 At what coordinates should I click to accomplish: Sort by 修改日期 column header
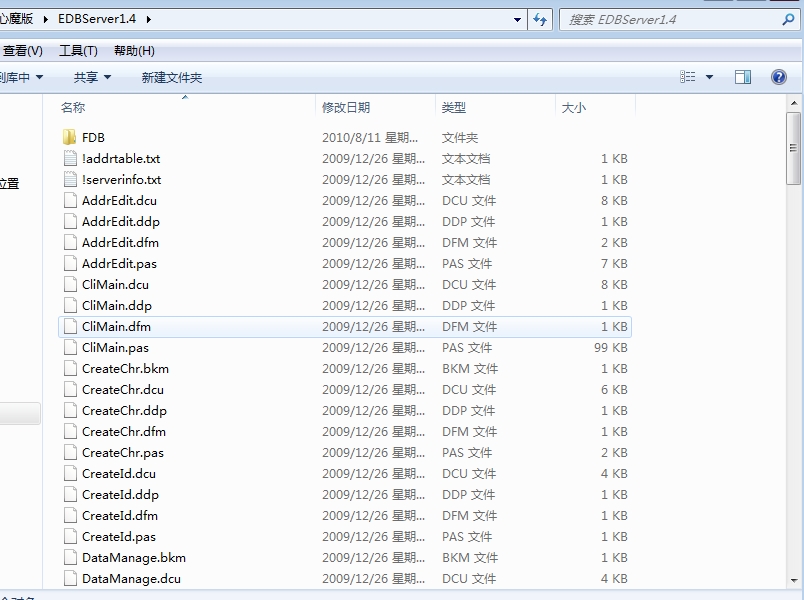tap(346, 107)
